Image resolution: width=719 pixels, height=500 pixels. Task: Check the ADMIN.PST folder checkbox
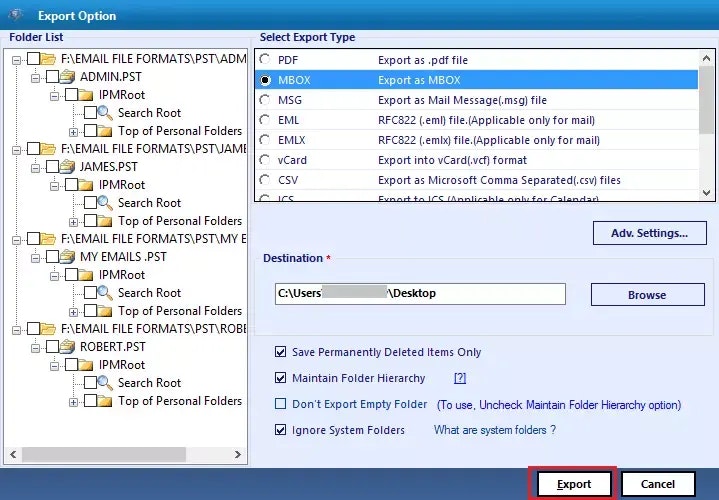click(53, 77)
